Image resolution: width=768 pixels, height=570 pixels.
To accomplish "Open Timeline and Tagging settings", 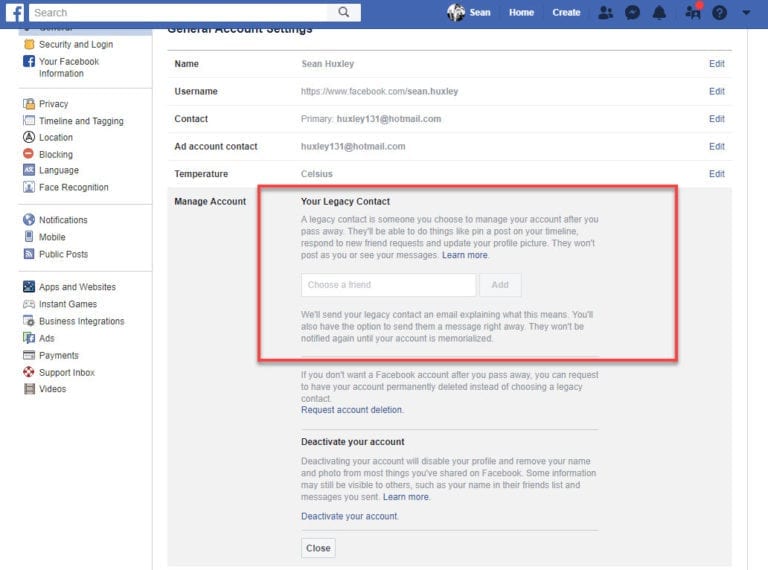I will (81, 121).
